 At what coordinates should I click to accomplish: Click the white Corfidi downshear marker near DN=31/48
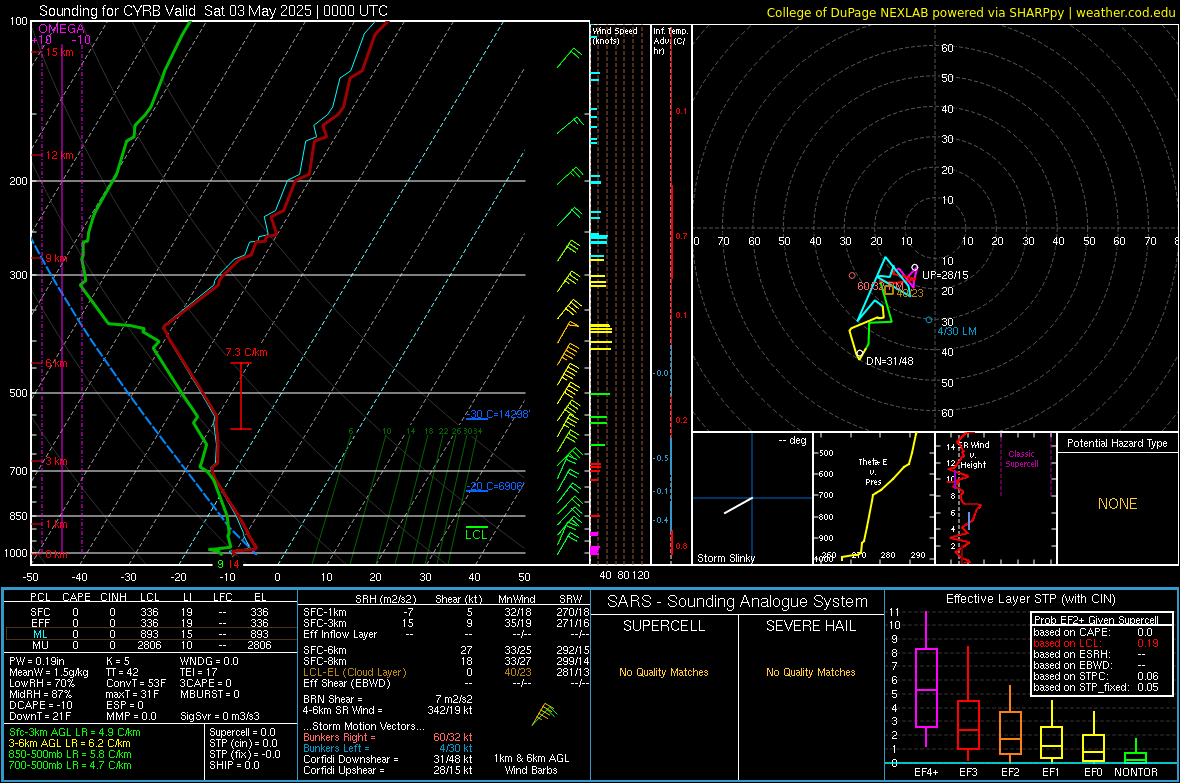click(859, 354)
